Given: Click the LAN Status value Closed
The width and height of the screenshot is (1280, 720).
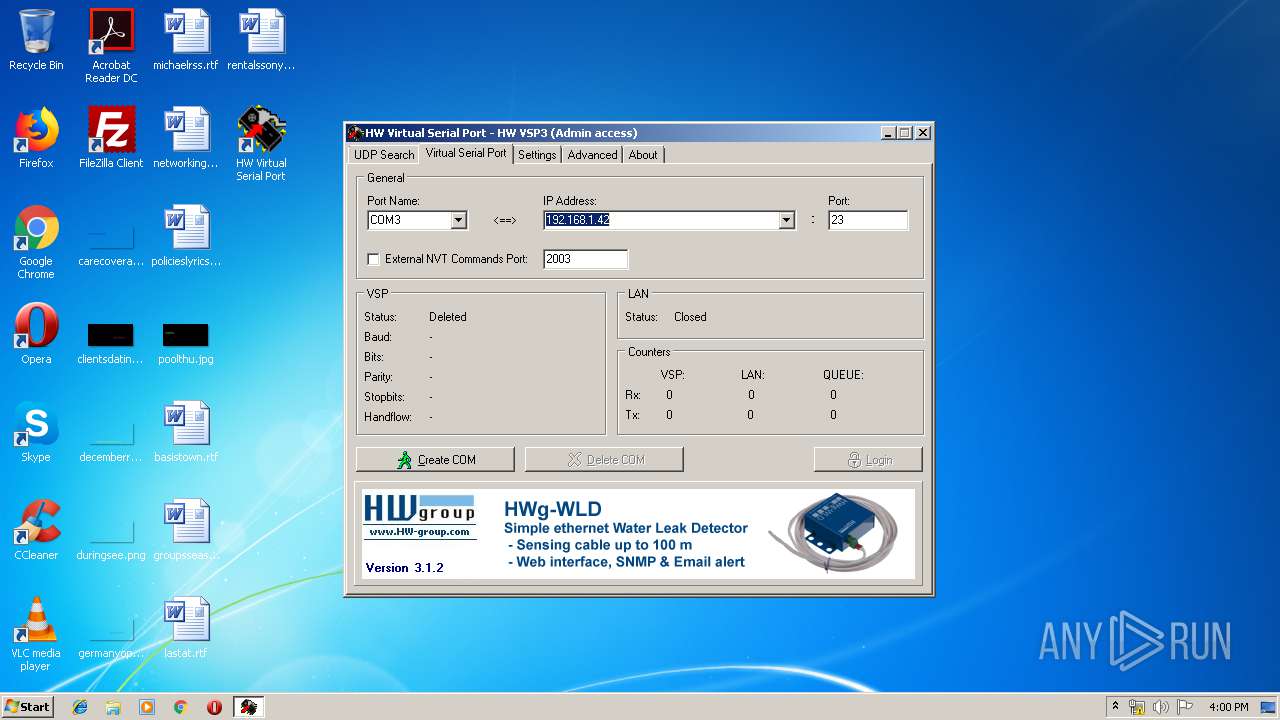Looking at the screenshot, I should tap(690, 317).
